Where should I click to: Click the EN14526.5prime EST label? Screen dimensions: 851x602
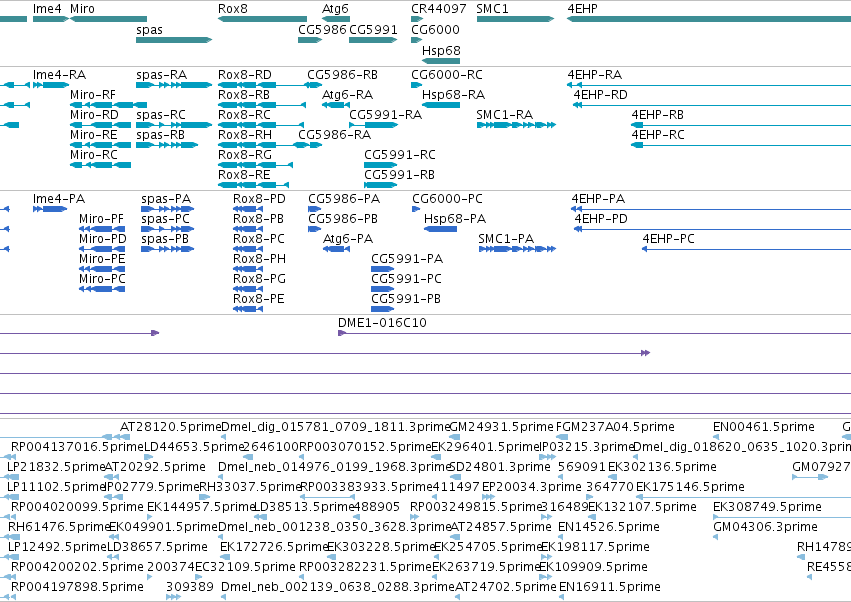pos(609,527)
